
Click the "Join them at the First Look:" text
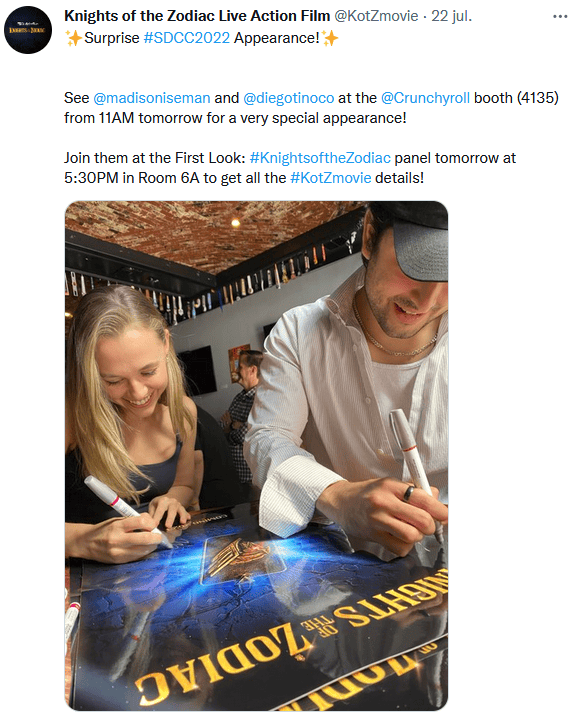[155, 158]
